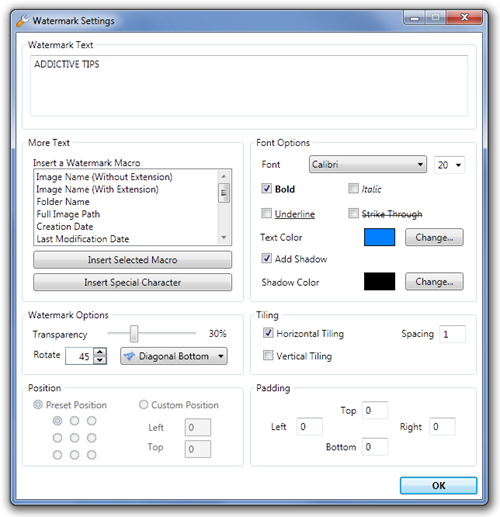Click the Diagonal Bottom direction icon
This screenshot has width=500, height=517.
[x=129, y=356]
